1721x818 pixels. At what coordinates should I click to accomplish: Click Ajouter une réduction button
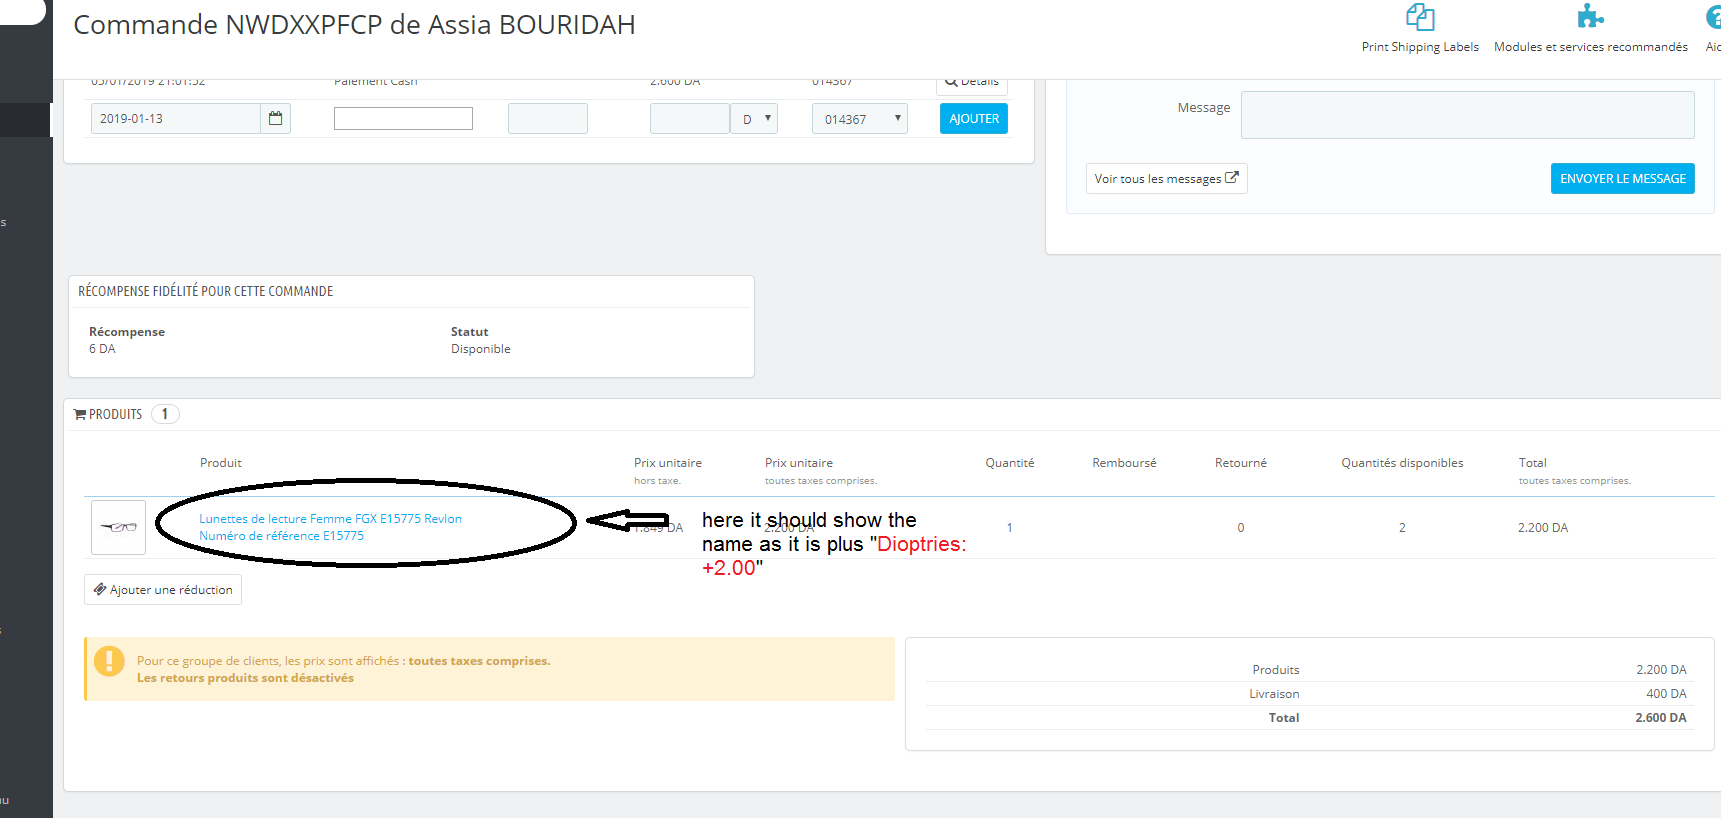pyautogui.click(x=163, y=590)
